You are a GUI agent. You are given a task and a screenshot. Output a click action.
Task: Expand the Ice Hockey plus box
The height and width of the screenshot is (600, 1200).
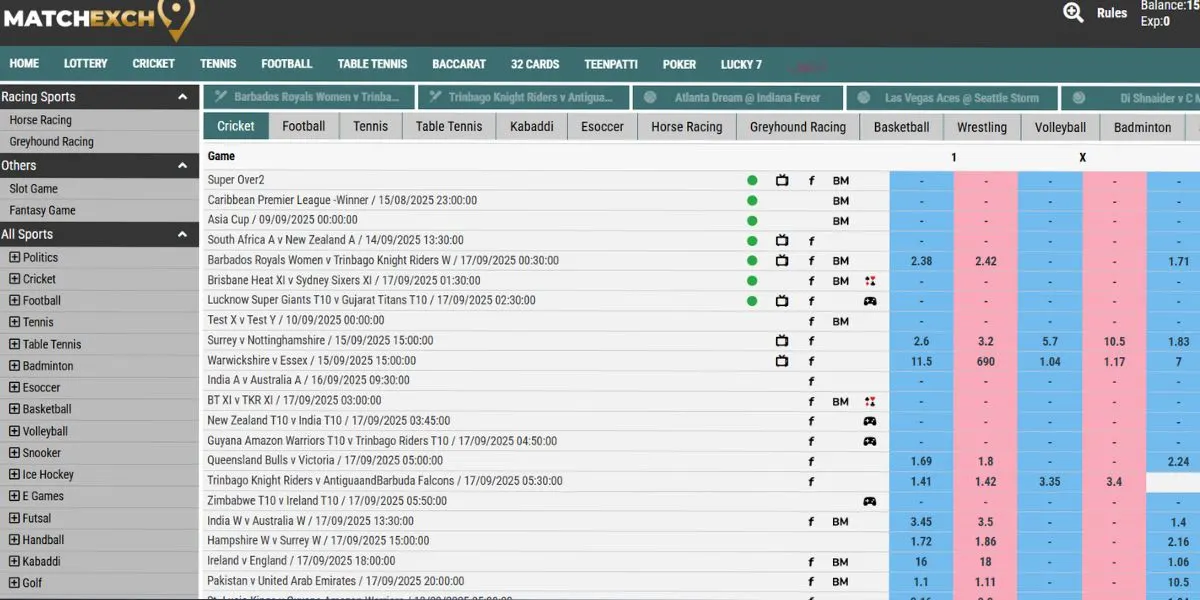[x=15, y=475]
